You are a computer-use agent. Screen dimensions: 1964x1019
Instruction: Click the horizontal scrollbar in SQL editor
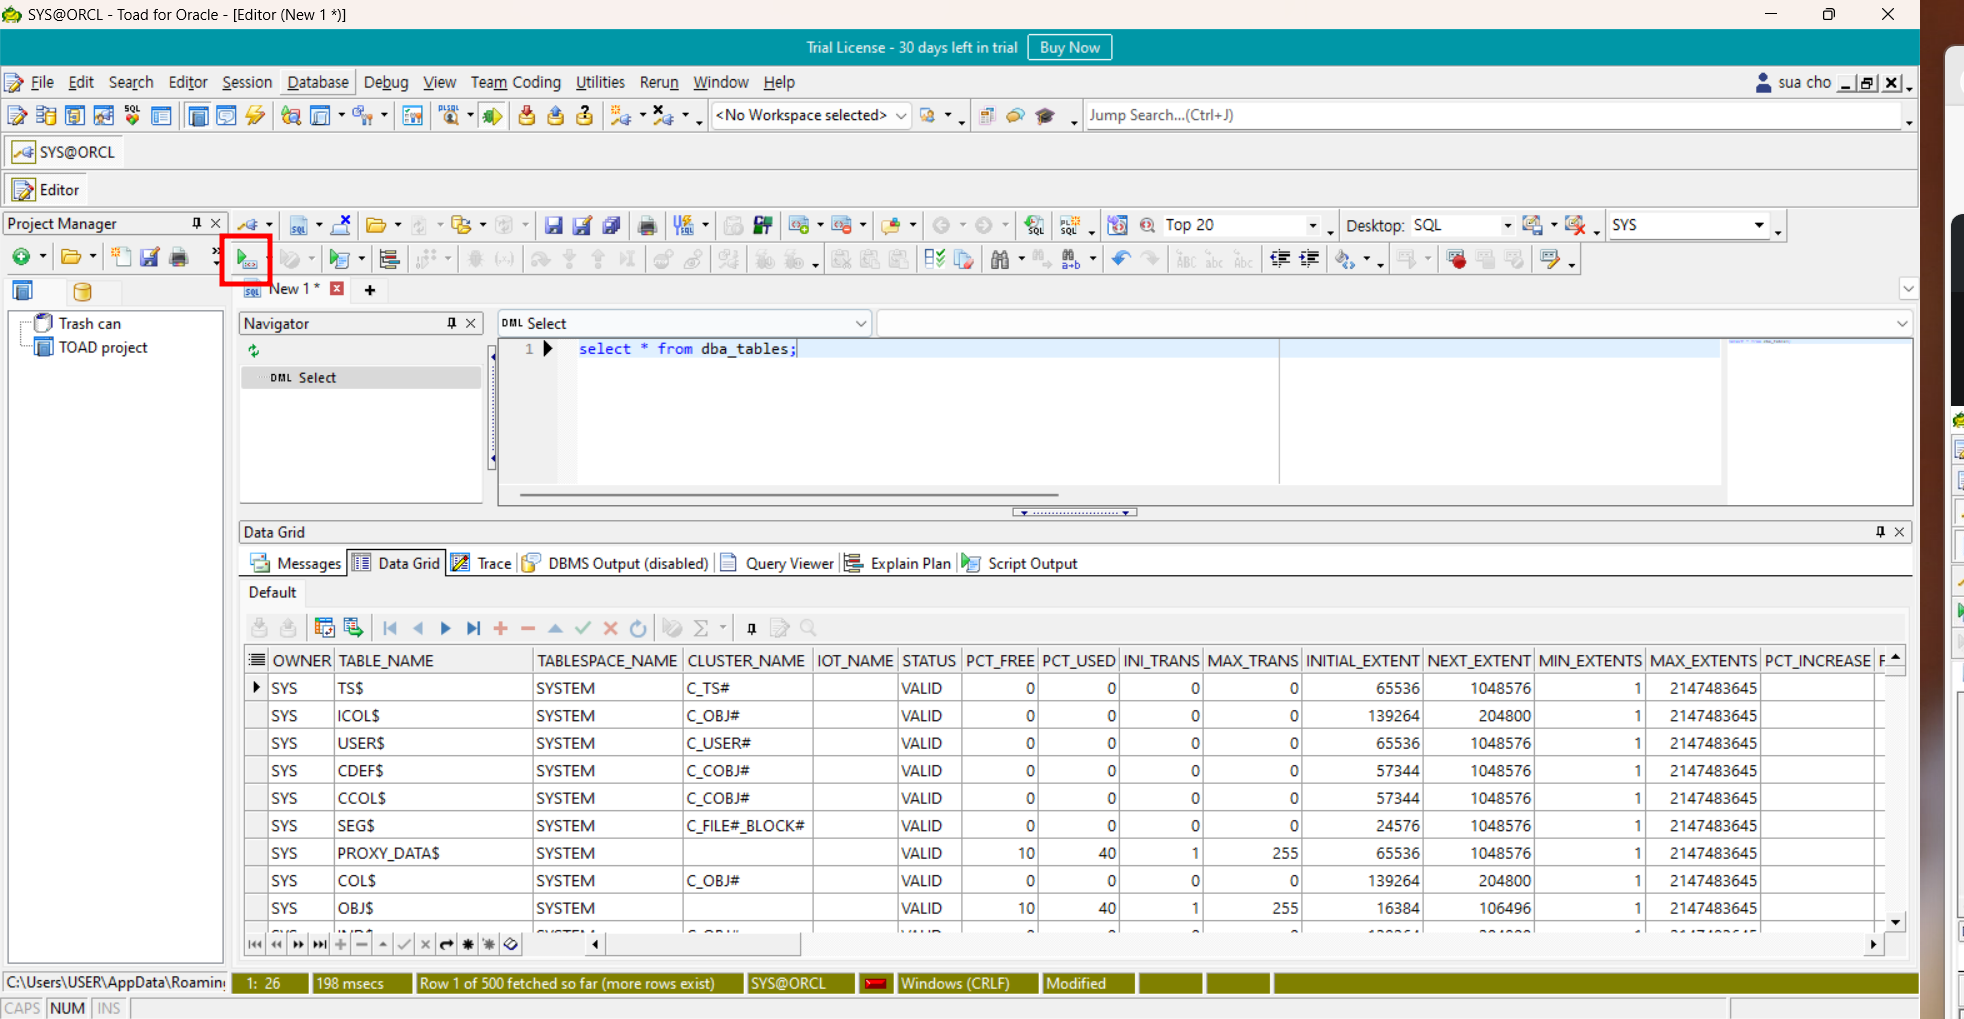pyautogui.click(x=788, y=494)
